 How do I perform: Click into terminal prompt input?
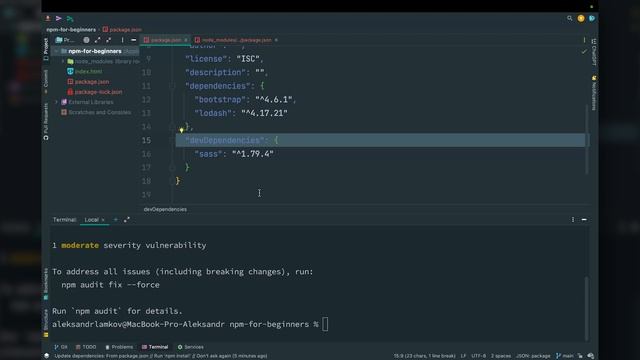pos(325,324)
